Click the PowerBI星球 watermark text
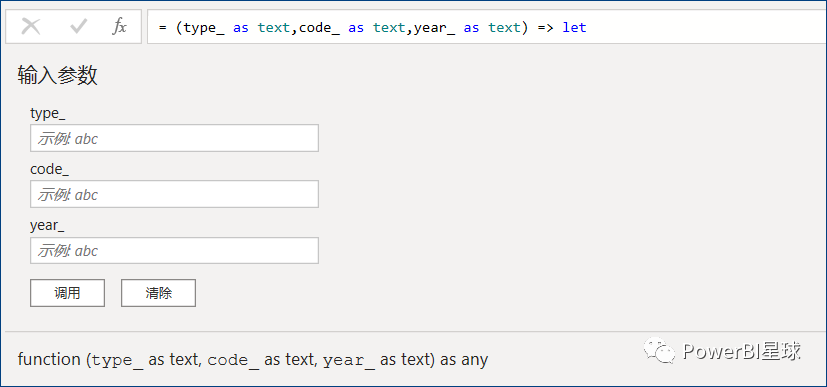 (x=741, y=351)
